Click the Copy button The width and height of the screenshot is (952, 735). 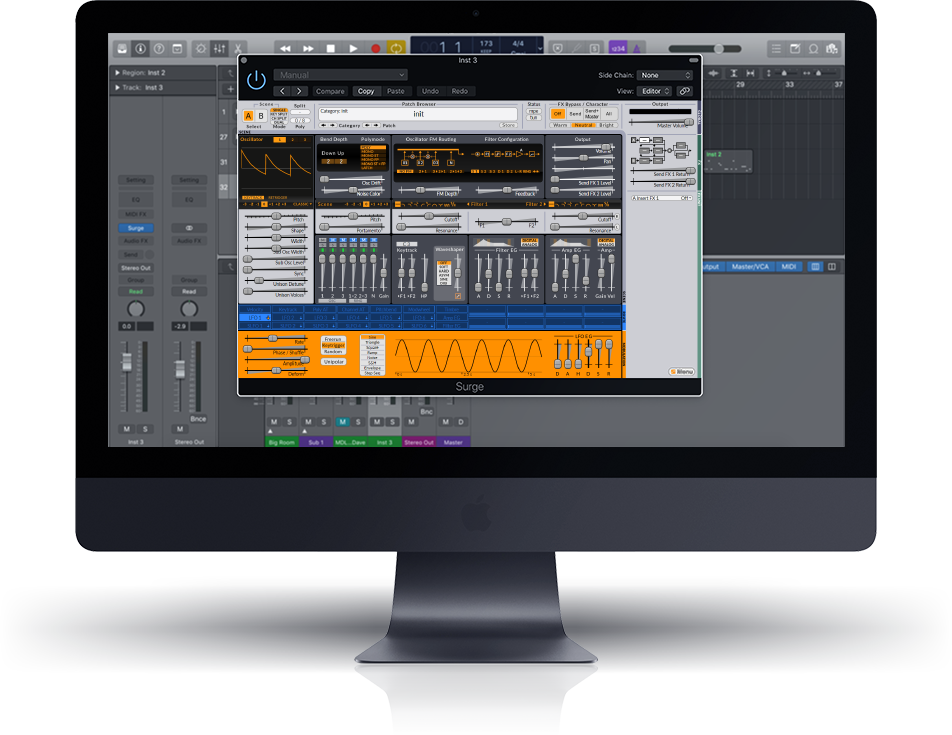click(x=366, y=91)
